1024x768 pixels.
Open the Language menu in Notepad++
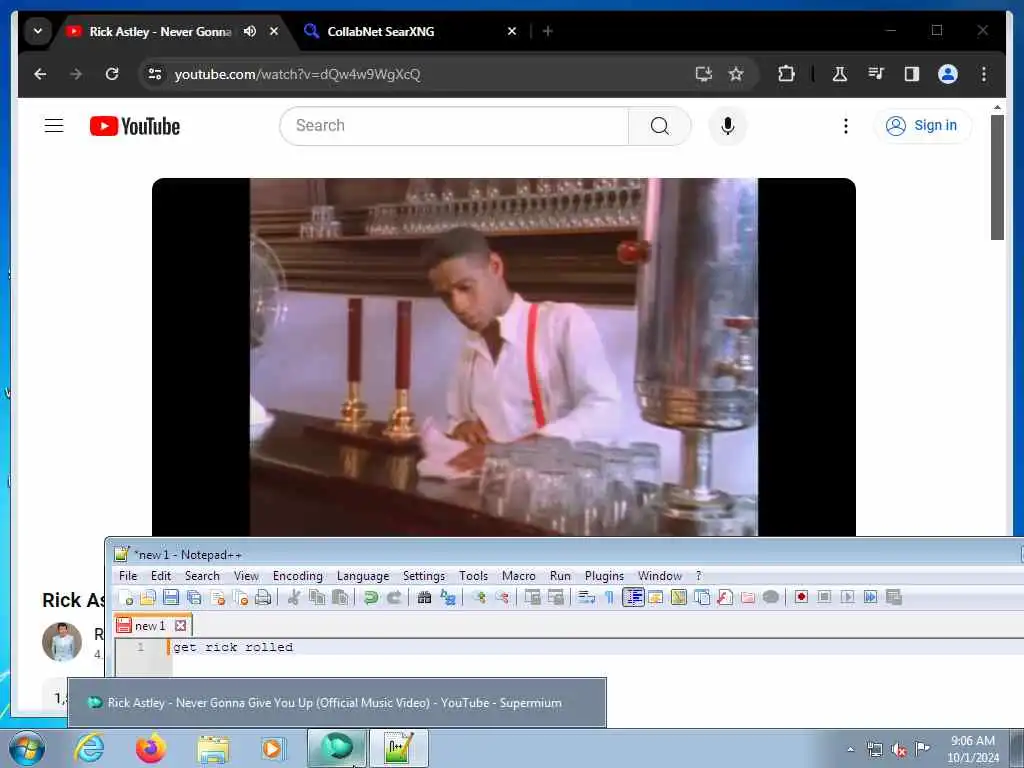363,576
